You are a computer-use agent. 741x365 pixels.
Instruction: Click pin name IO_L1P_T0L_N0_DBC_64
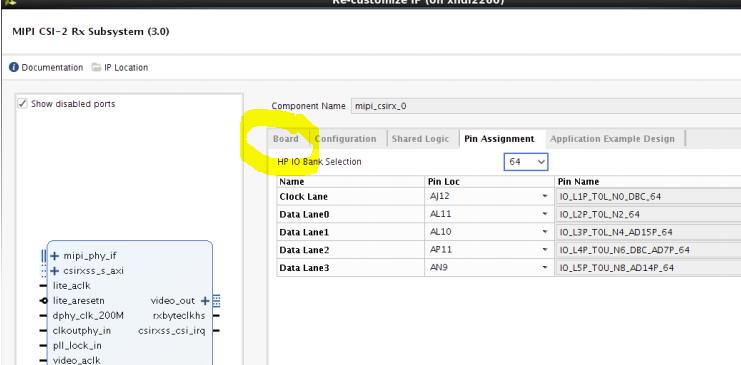click(x=610, y=197)
